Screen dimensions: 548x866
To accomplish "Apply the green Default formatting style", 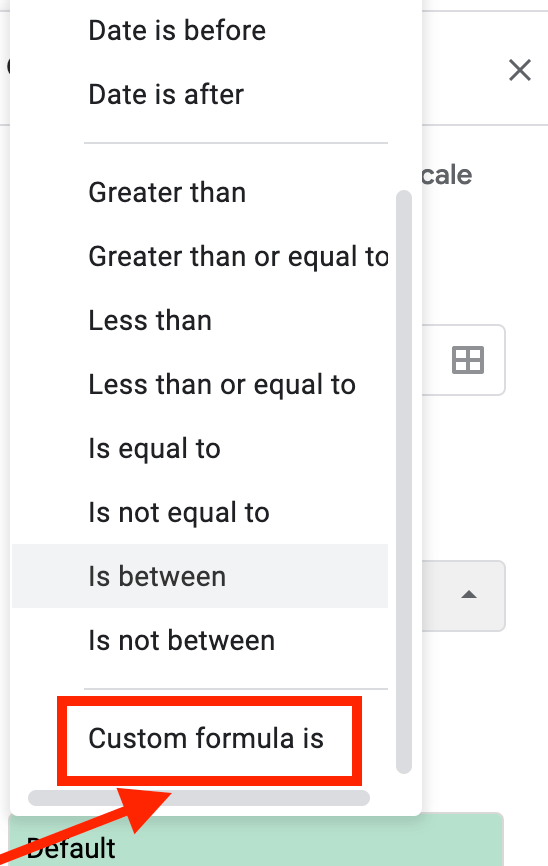I will (x=256, y=839).
